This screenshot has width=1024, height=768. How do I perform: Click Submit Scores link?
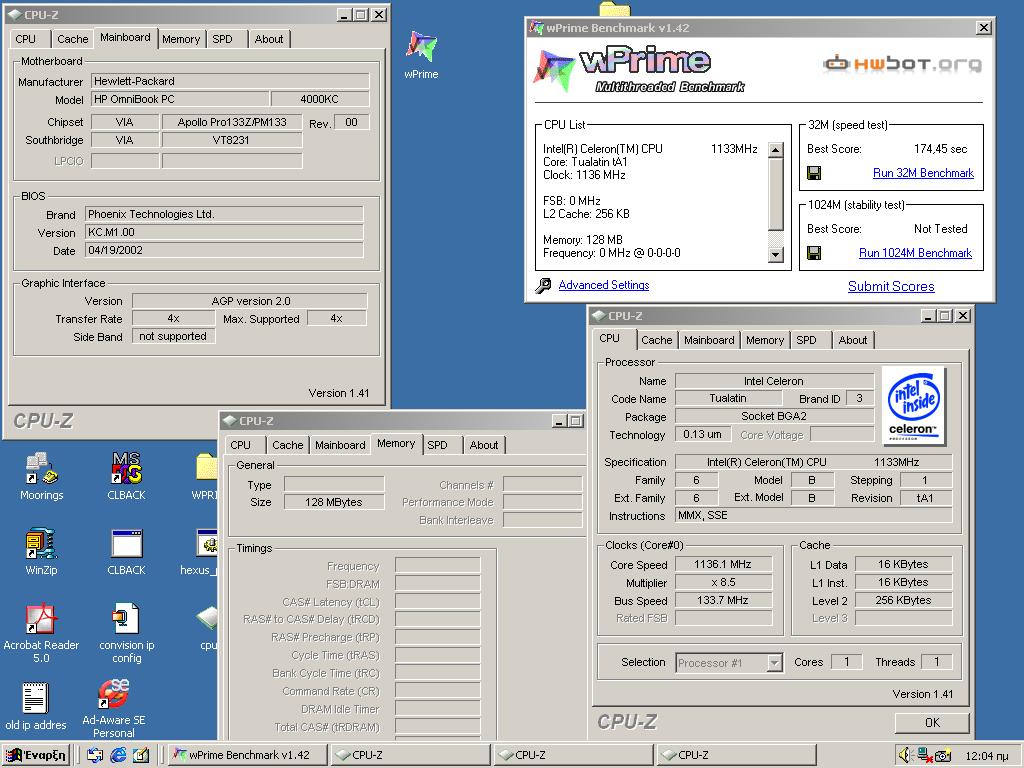pyautogui.click(x=891, y=286)
